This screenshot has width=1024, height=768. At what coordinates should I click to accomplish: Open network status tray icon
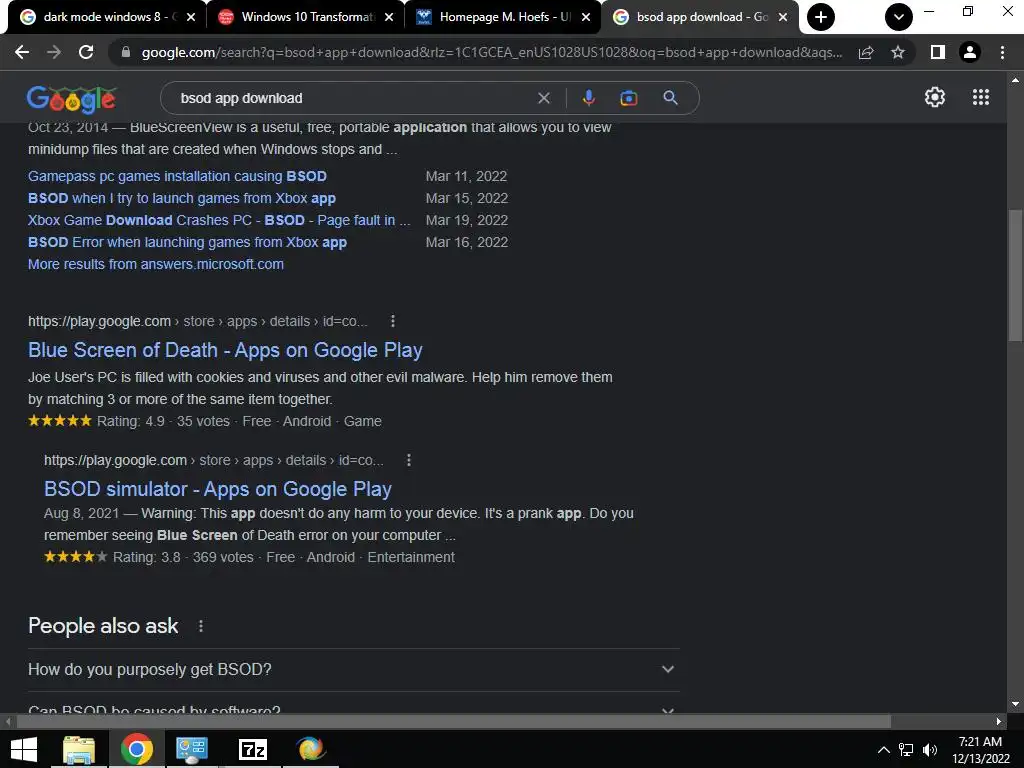click(906, 750)
